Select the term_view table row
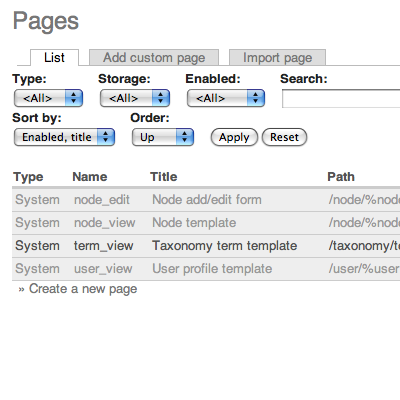The height and width of the screenshot is (400, 400). tap(206, 246)
